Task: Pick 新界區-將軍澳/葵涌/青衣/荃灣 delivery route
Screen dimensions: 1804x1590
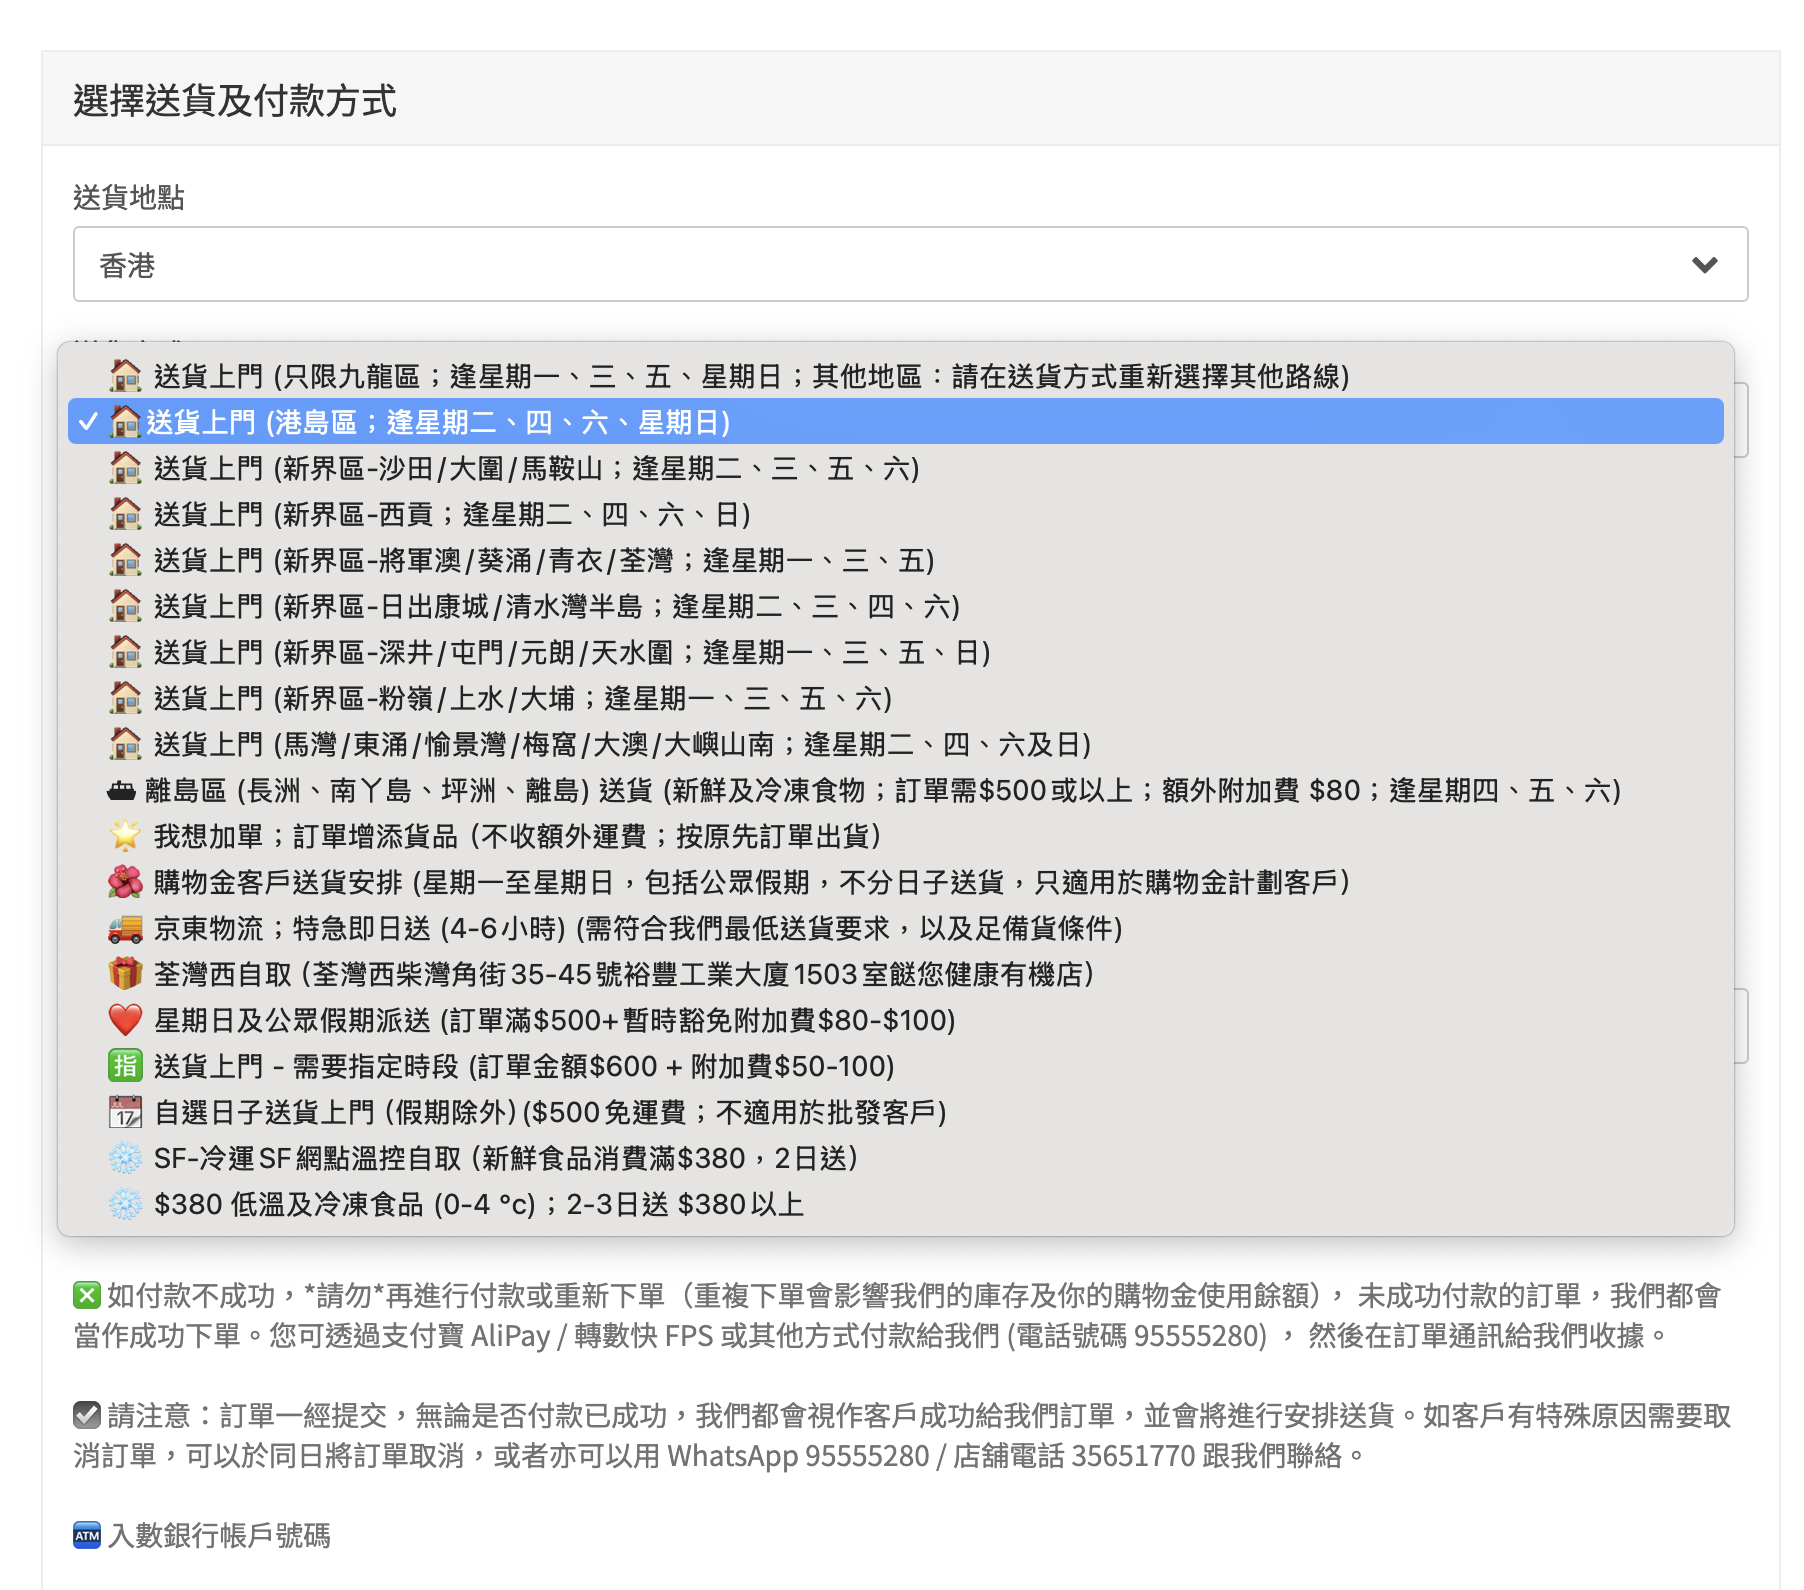Action: point(543,560)
